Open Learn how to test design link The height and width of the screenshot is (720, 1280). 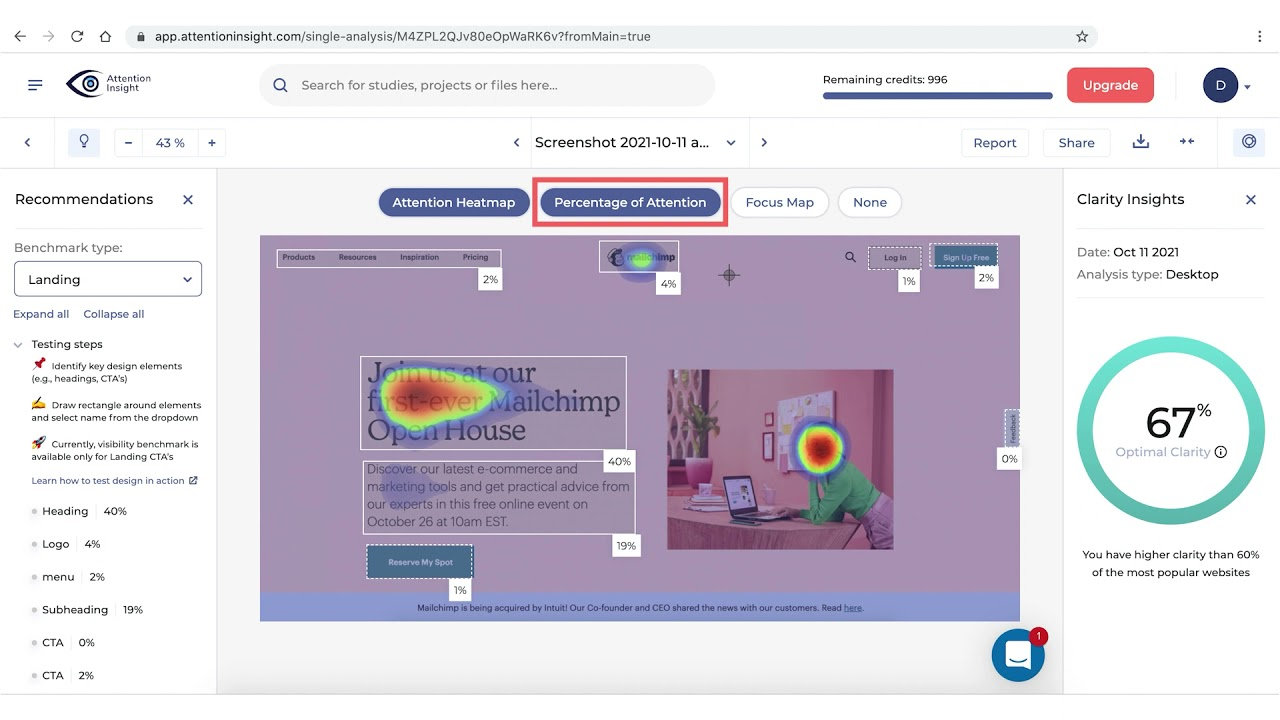point(108,480)
